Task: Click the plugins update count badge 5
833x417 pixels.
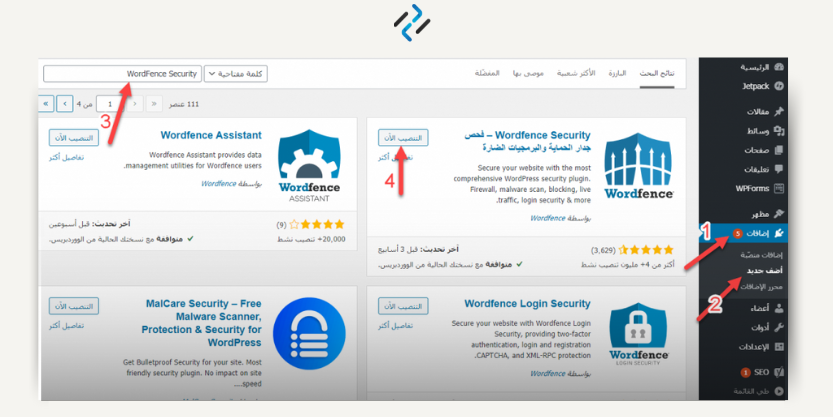Action: tap(737, 233)
